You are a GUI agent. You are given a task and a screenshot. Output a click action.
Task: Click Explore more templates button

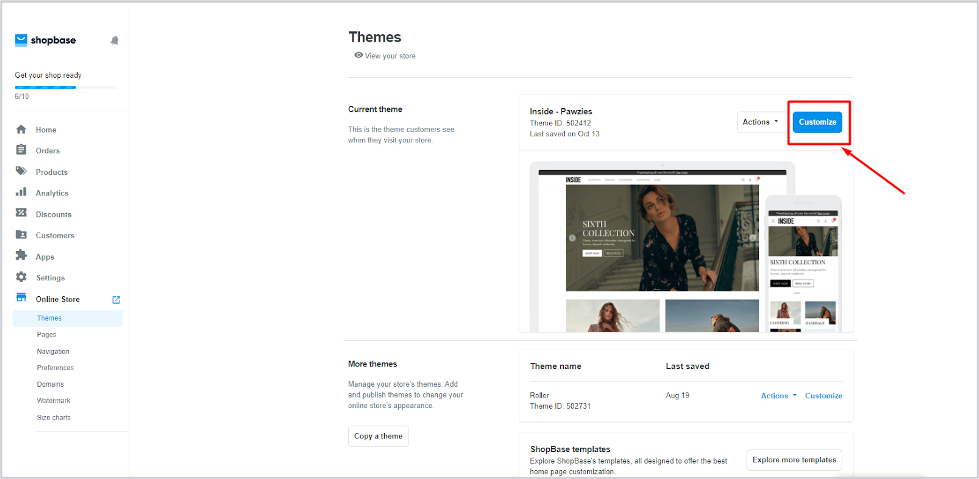click(x=794, y=460)
